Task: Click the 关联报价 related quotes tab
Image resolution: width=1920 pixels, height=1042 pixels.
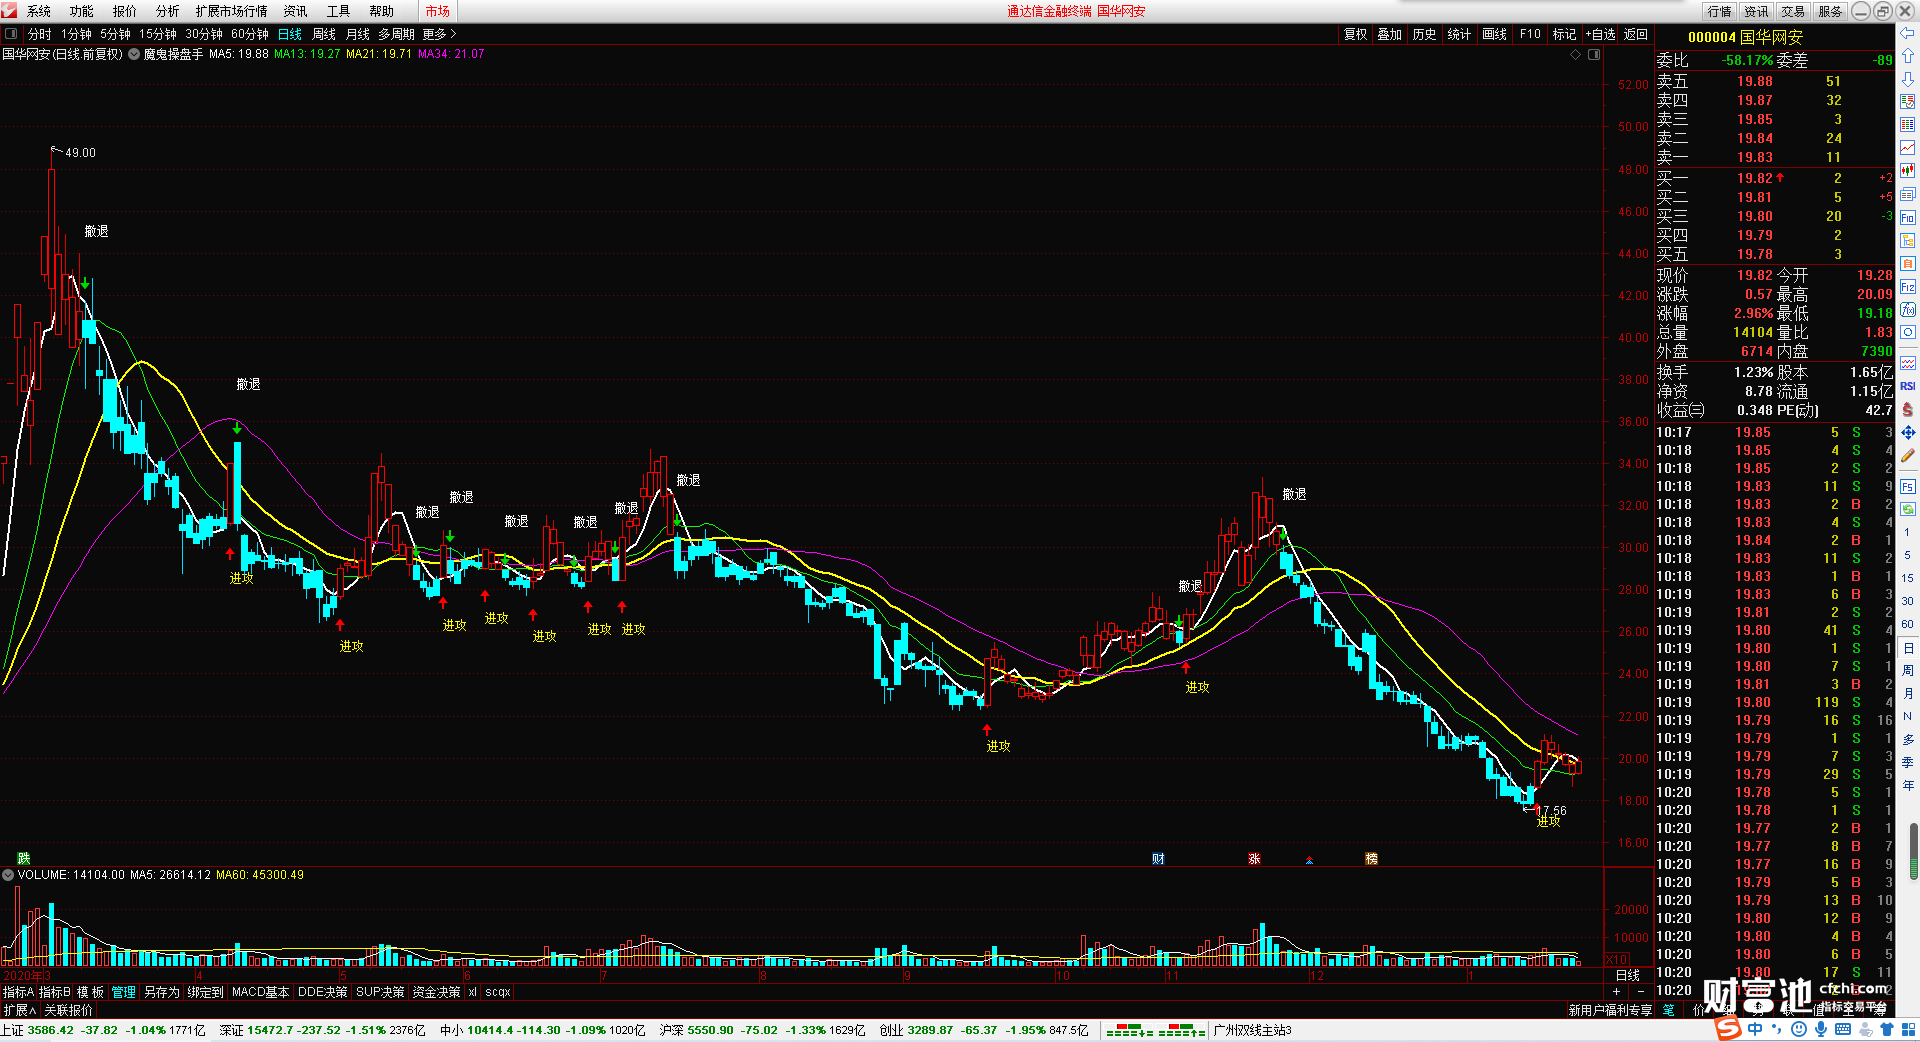Action: (68, 1010)
